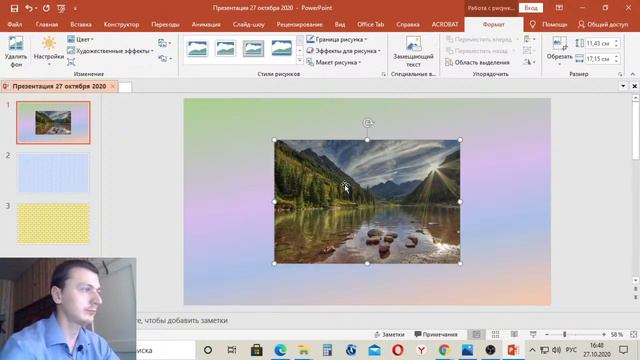640x360 pixels.
Task: Switch to Normal view icon in status bar
Action: click(476, 334)
